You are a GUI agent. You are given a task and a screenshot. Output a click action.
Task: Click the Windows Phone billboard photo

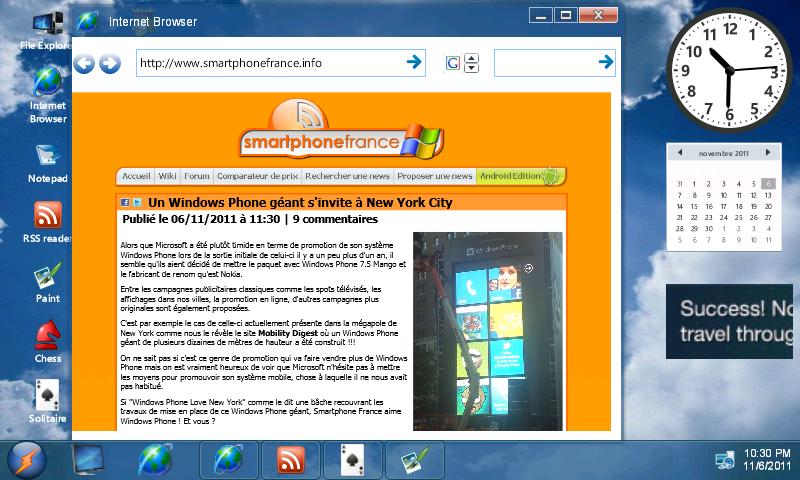(x=488, y=332)
